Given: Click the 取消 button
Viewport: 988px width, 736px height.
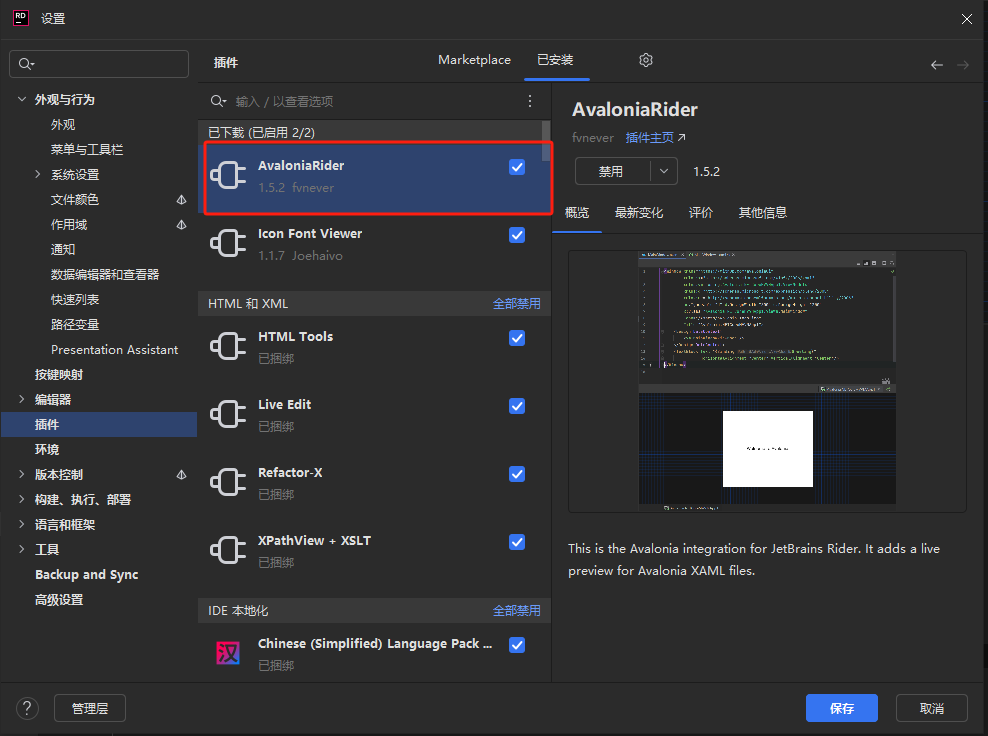Looking at the screenshot, I should pyautogui.click(x=932, y=708).
